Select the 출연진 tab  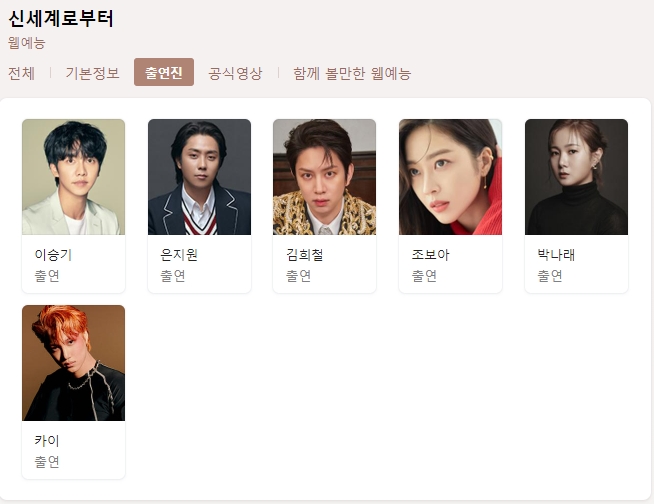164,72
